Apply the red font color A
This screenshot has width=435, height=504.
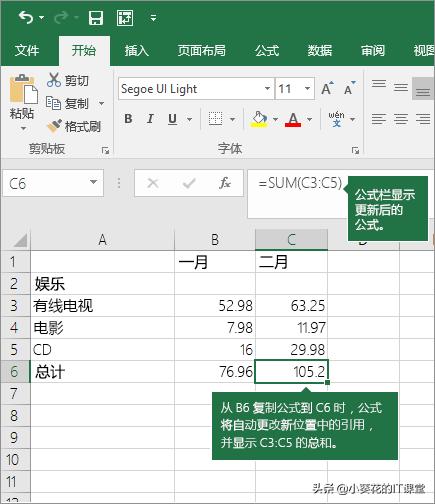[293, 119]
